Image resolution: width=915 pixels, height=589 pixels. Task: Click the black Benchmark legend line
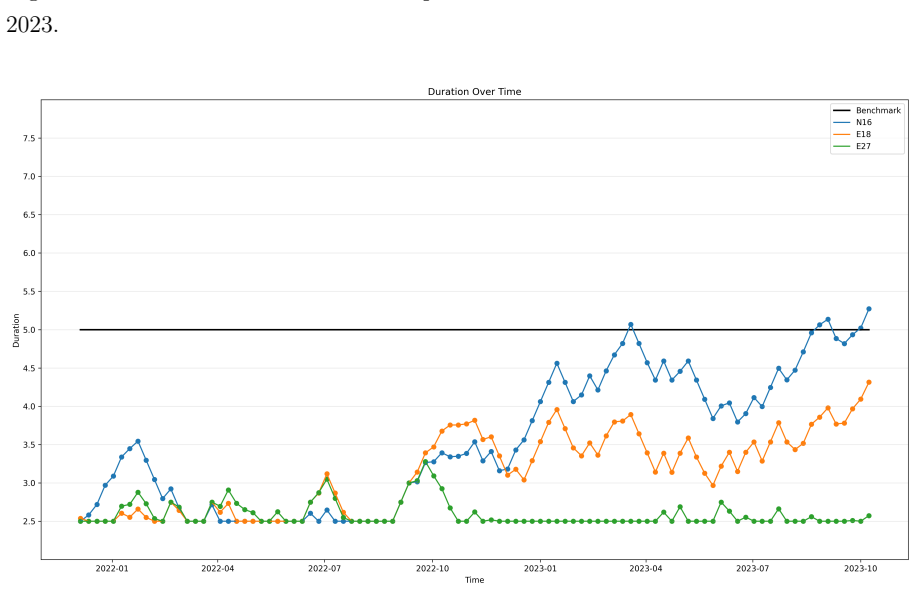click(841, 110)
